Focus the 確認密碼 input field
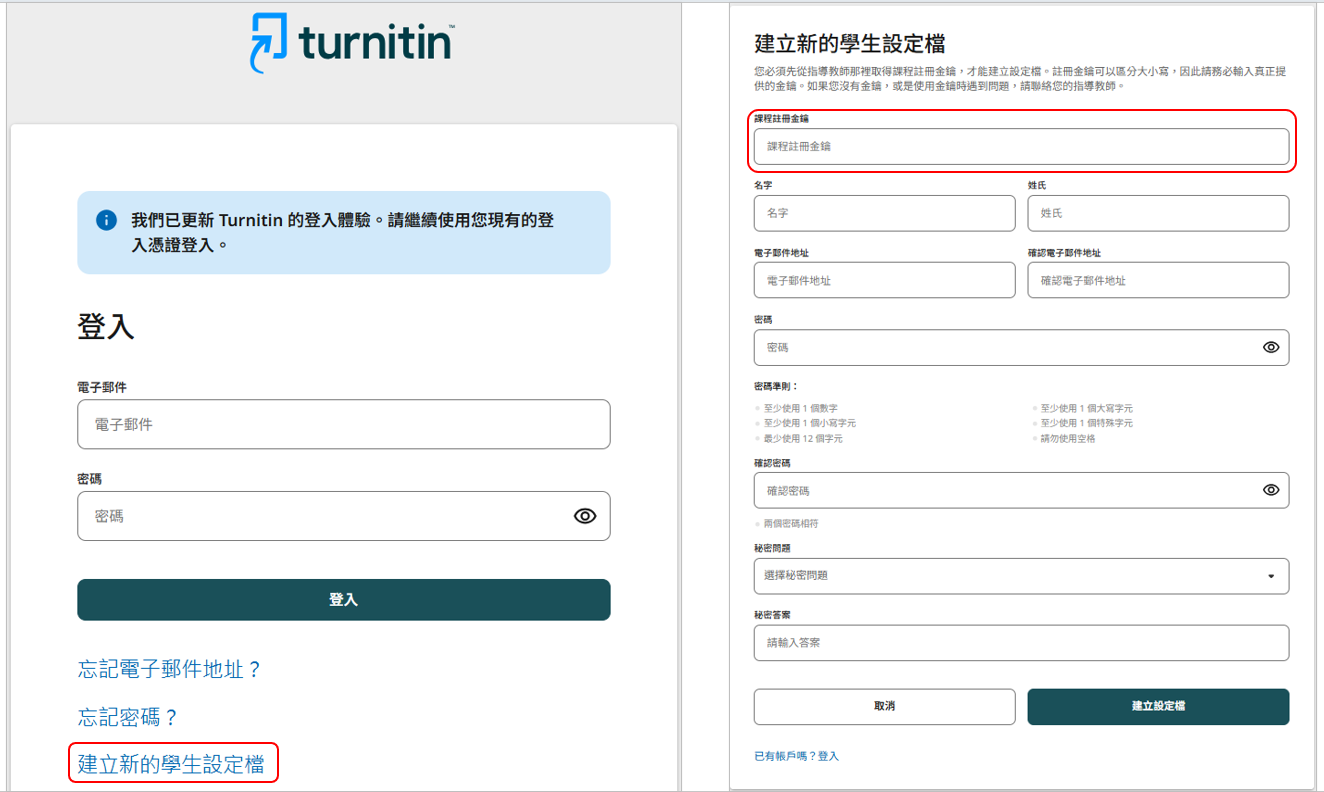The image size is (1324, 792). [1021, 490]
